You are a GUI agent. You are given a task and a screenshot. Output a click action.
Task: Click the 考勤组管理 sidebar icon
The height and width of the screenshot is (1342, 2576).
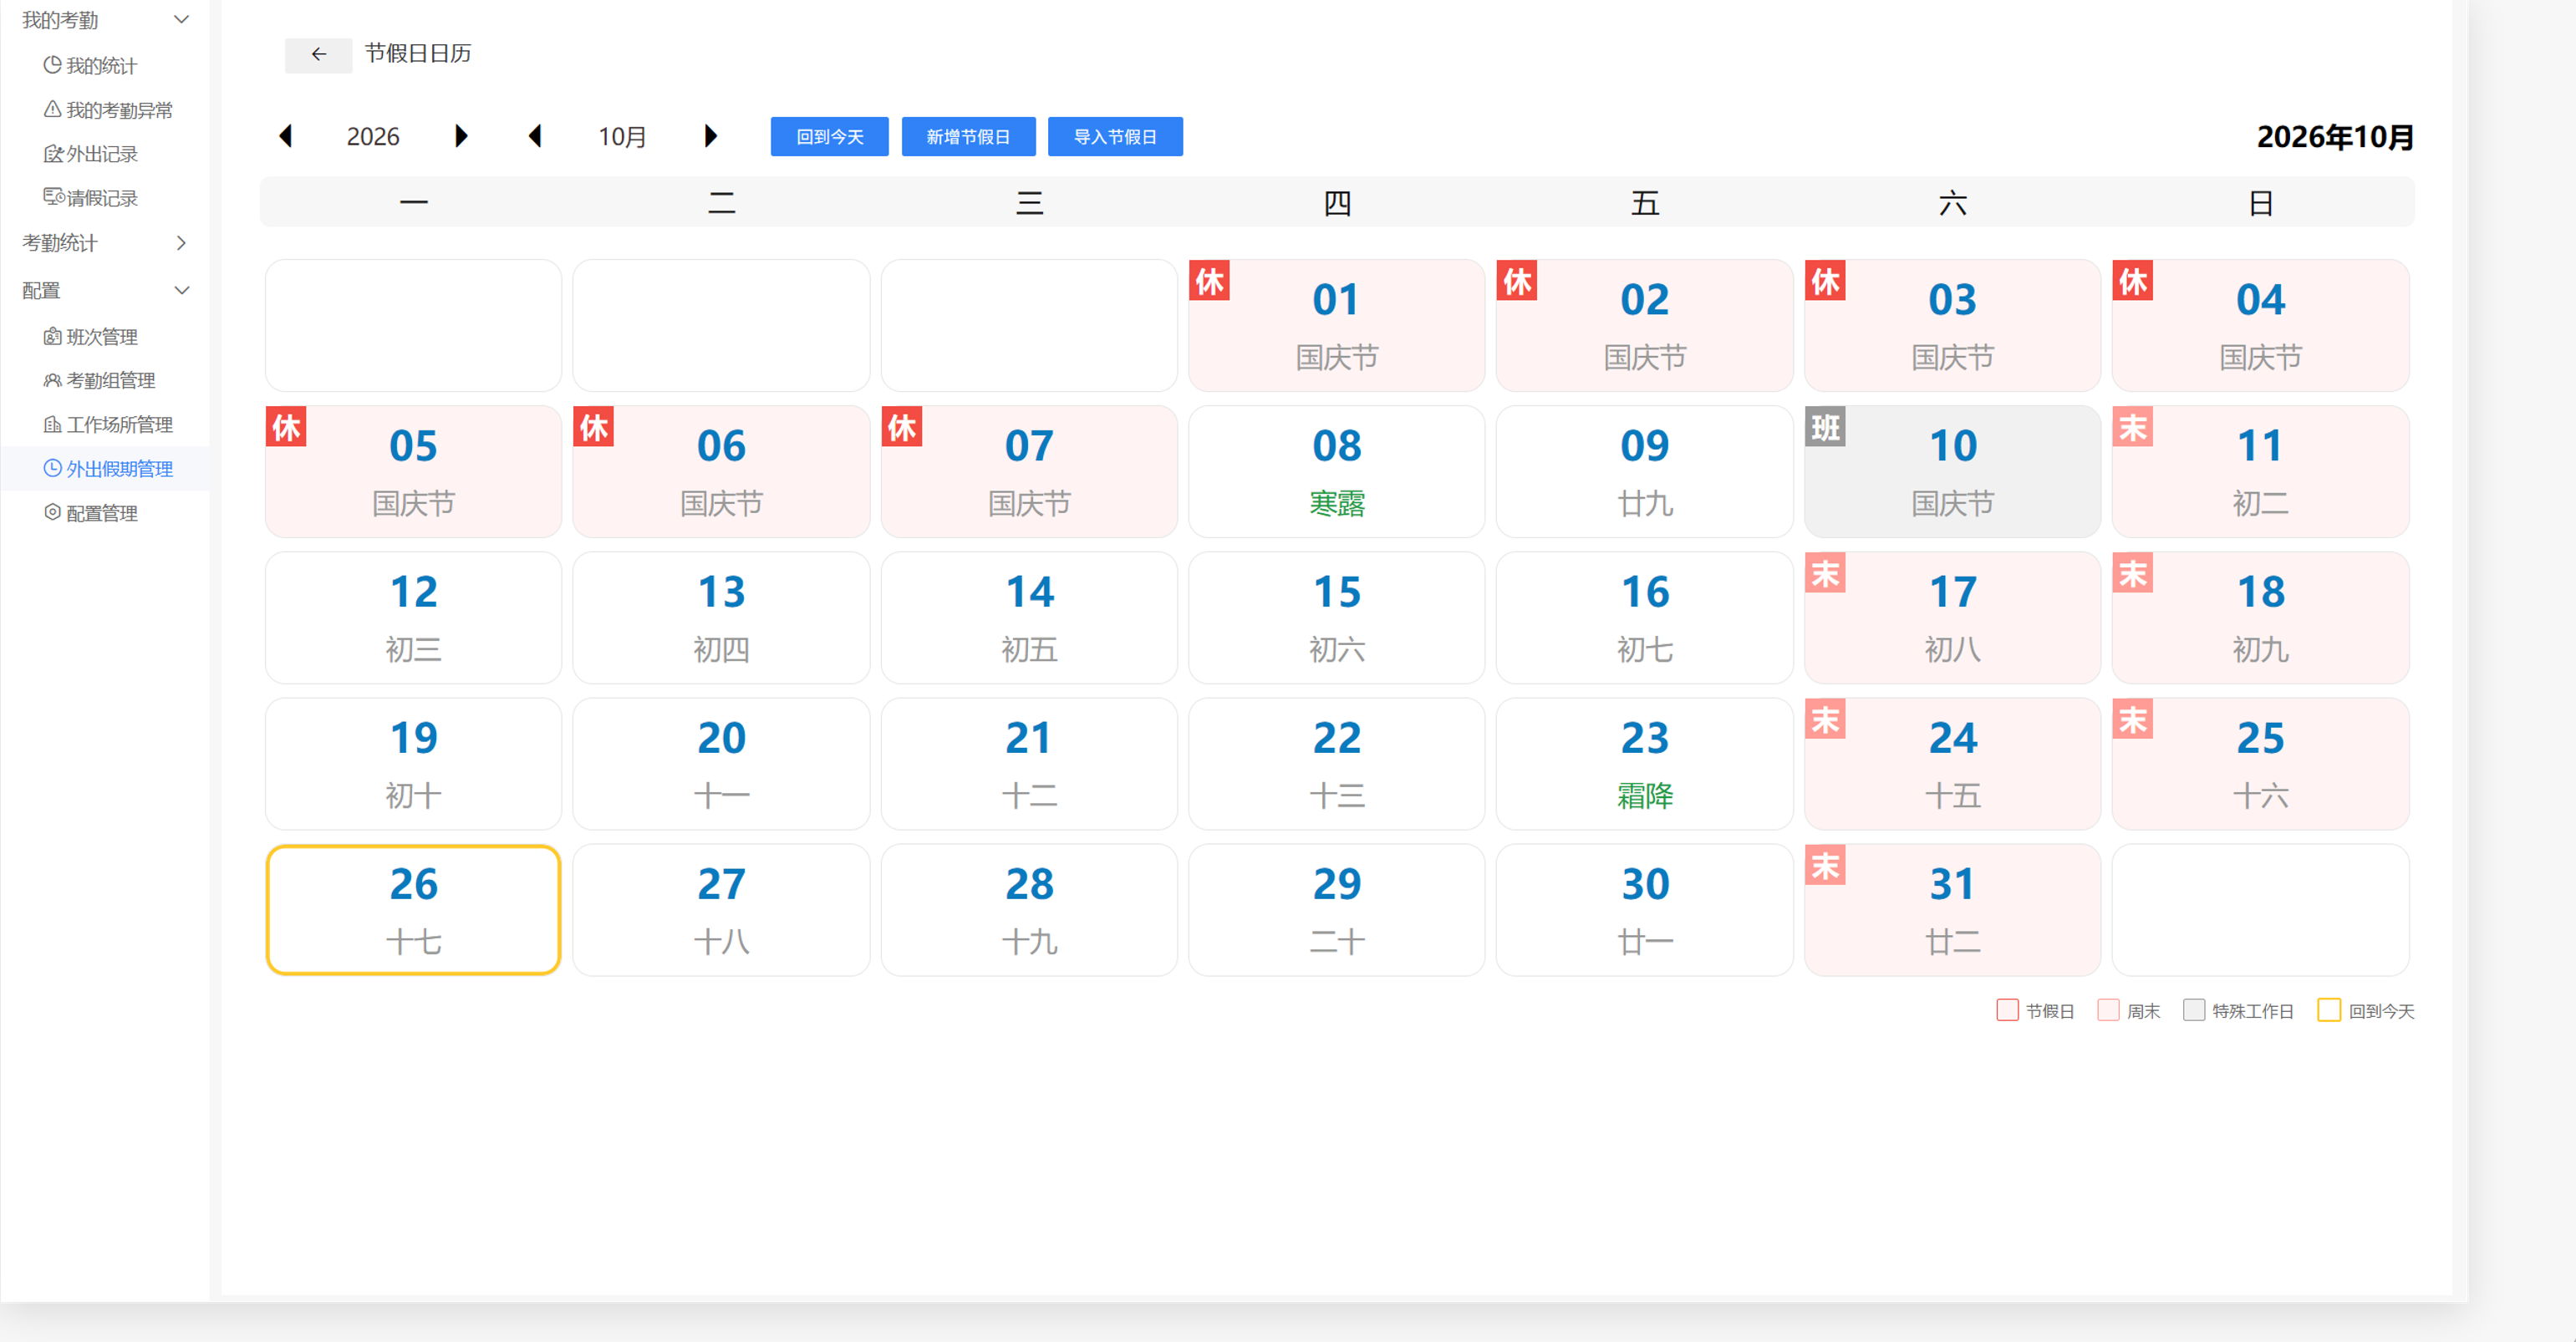click(52, 380)
